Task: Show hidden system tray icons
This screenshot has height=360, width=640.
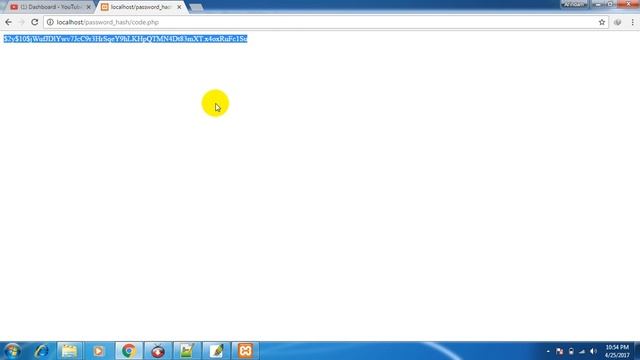Action: pos(548,351)
